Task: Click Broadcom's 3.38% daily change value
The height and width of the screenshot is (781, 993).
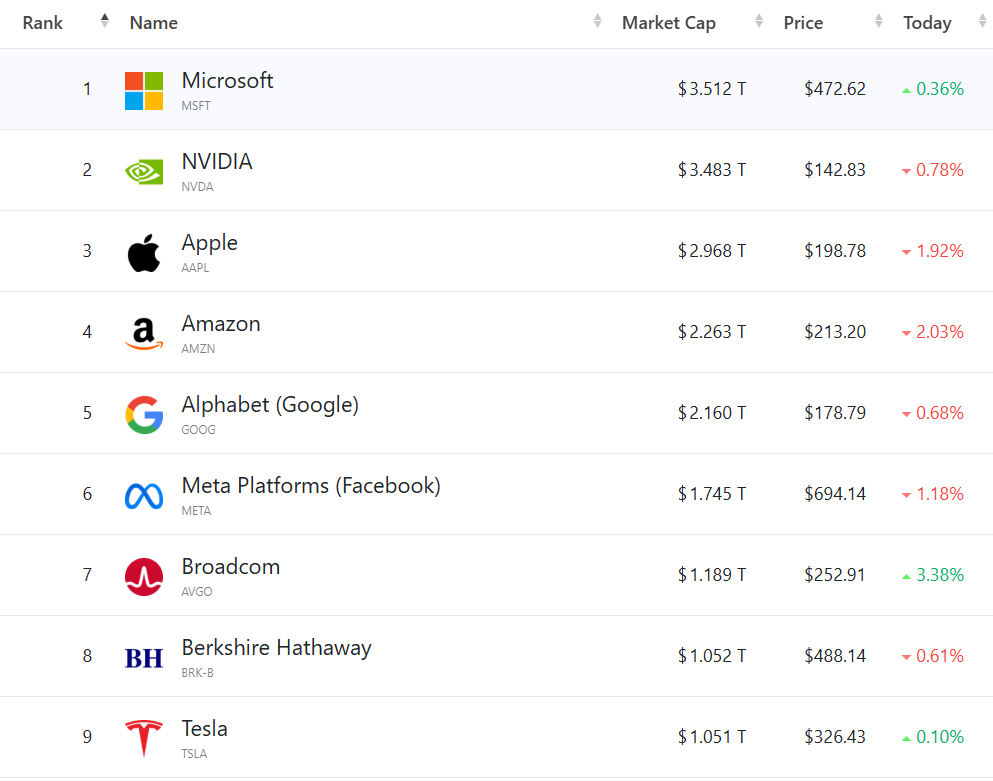Action: (939, 576)
